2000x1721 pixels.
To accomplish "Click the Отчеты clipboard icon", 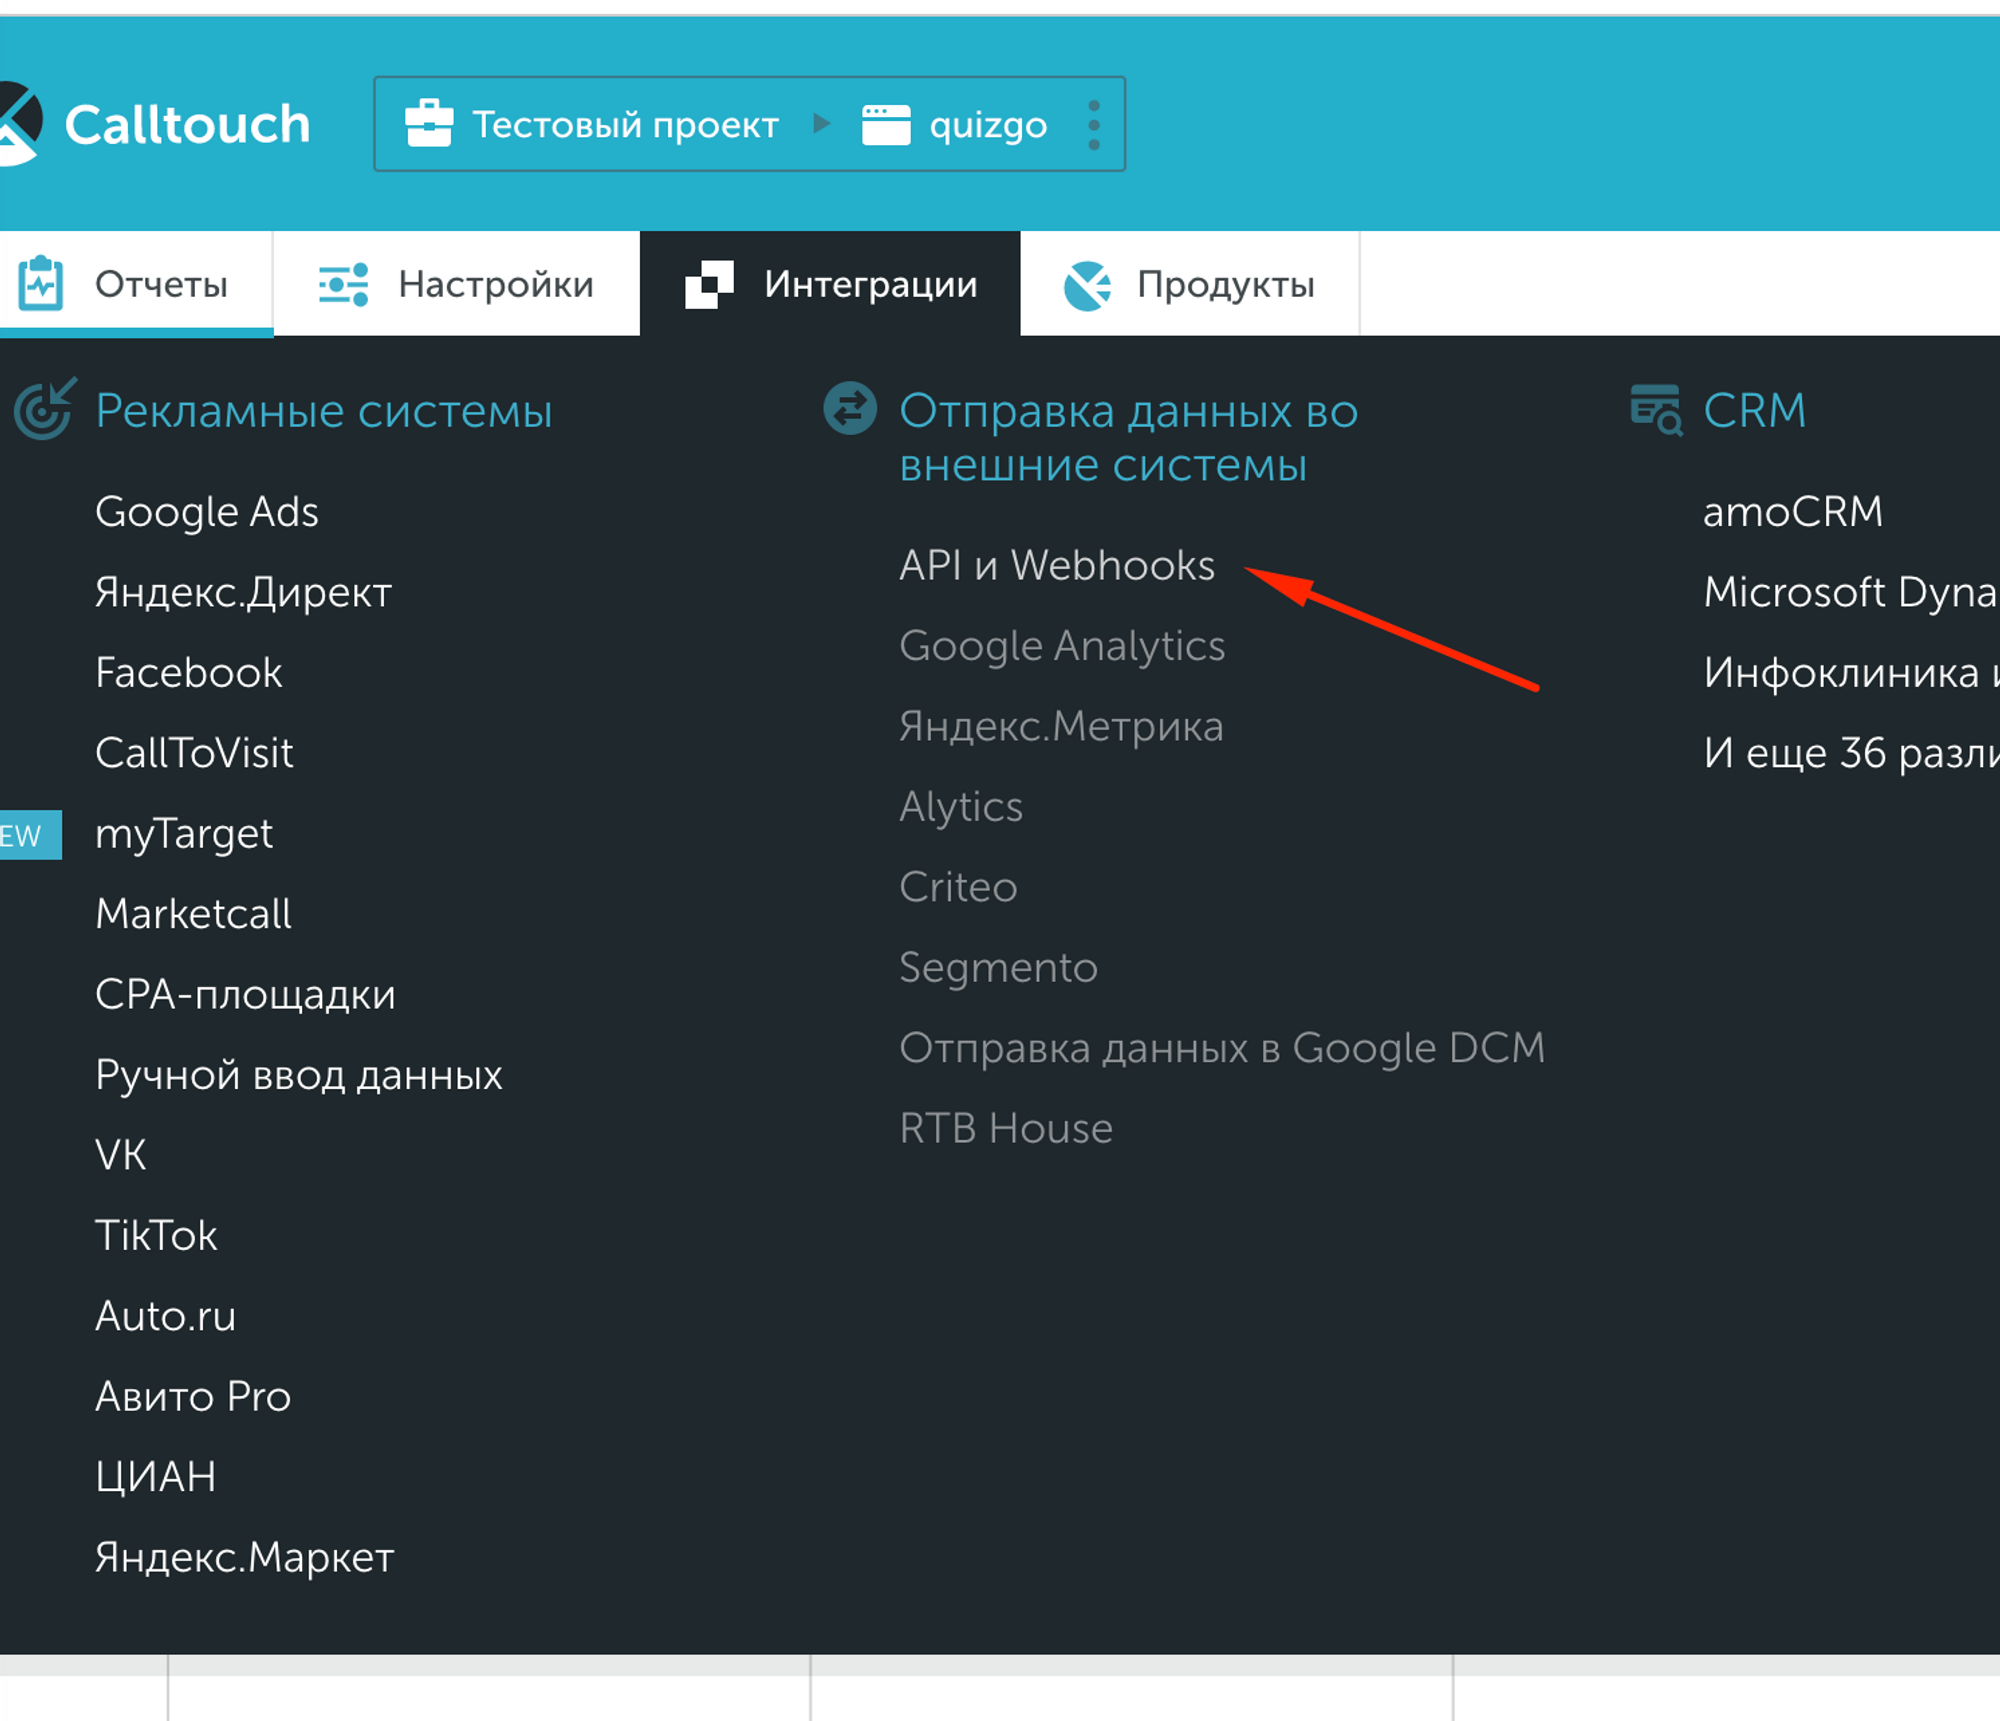I will pyautogui.click(x=41, y=284).
